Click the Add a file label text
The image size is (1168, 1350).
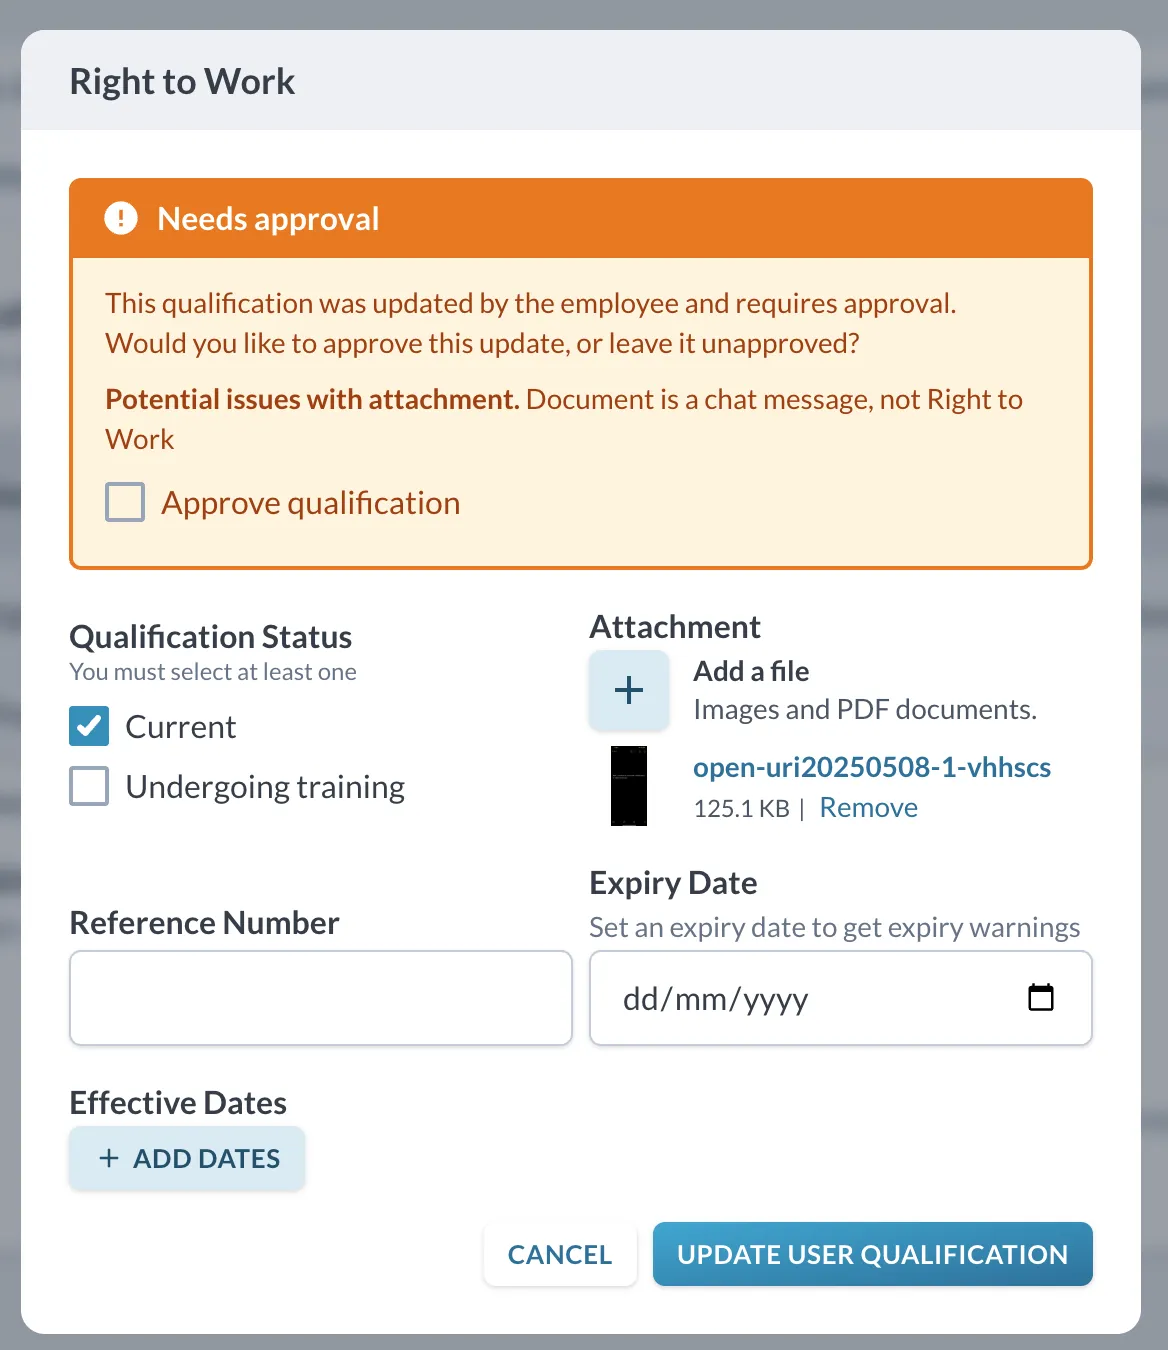751,671
